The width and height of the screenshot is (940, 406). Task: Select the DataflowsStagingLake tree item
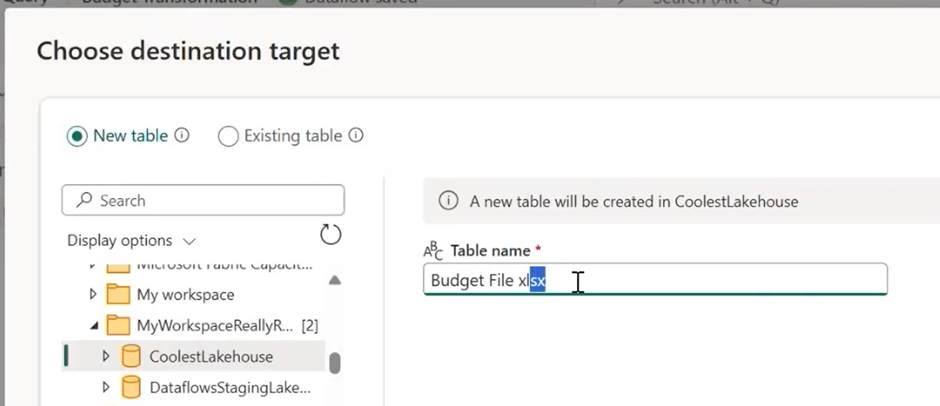[229, 387]
